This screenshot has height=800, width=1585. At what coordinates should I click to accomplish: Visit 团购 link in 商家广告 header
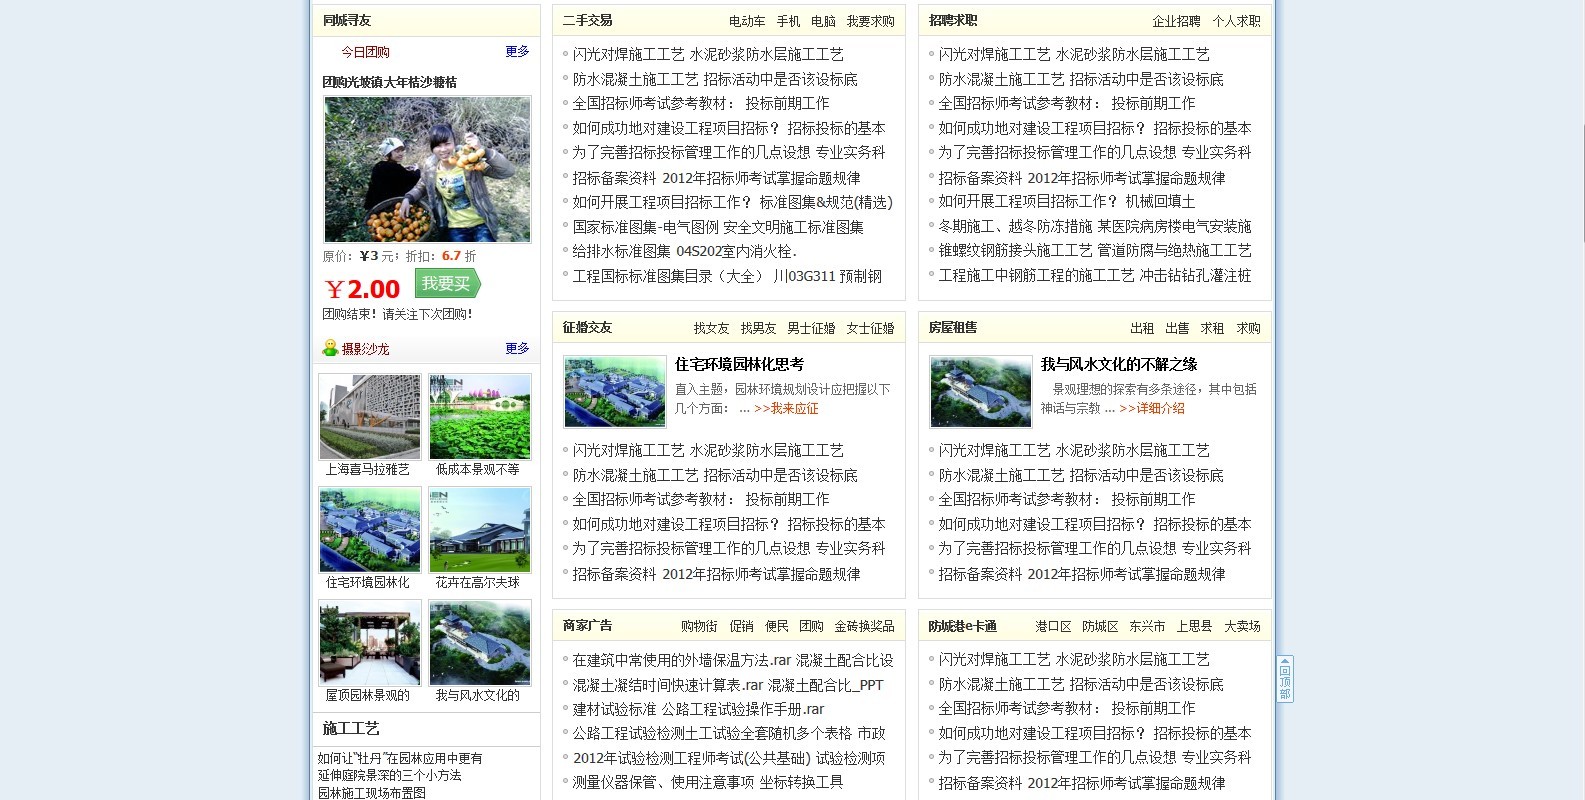pos(811,626)
